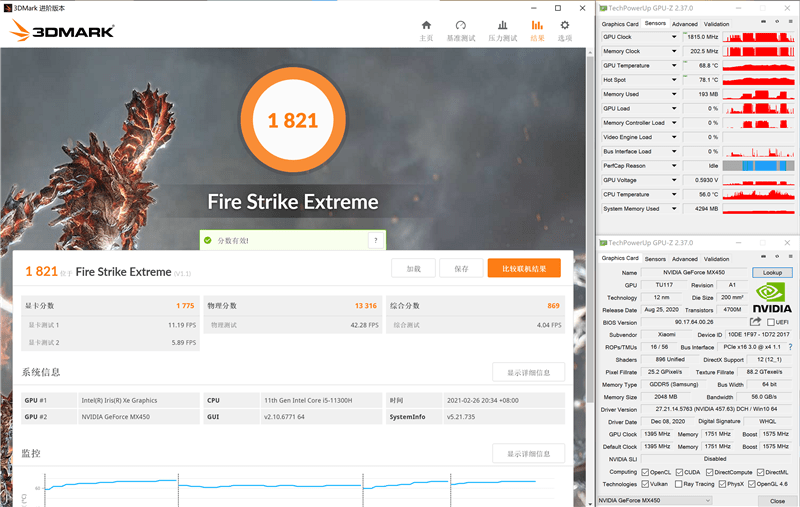Click the BIOS export share icon next to UEFI

(756, 321)
